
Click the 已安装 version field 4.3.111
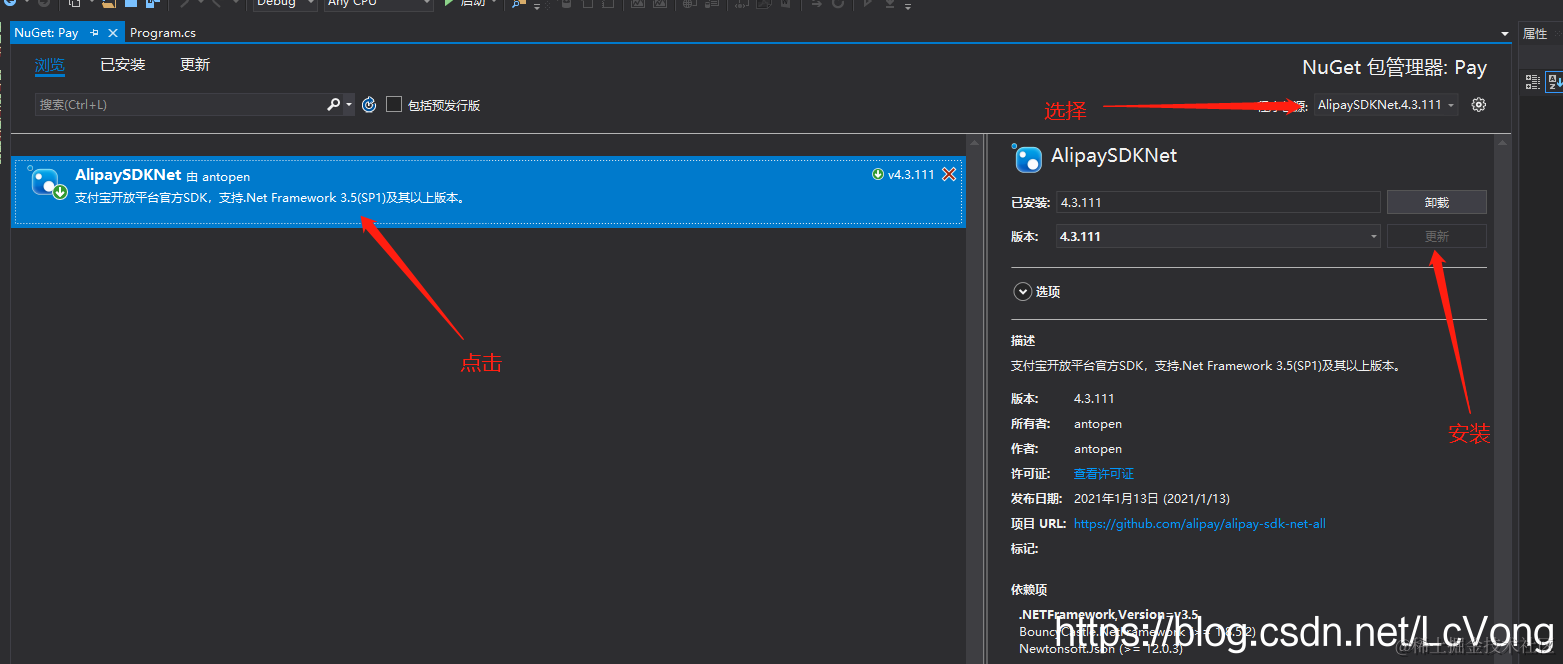coord(1217,202)
